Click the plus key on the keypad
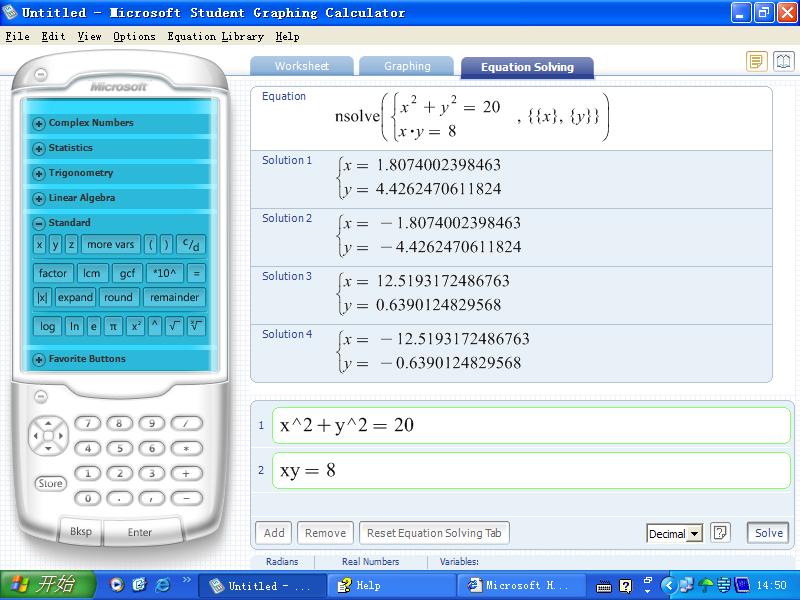 pos(186,473)
